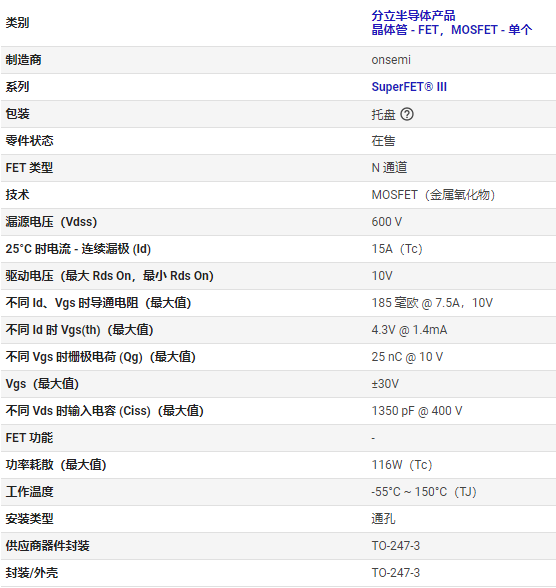Select the operating temperature range value
556x588 pixels.
point(424,492)
